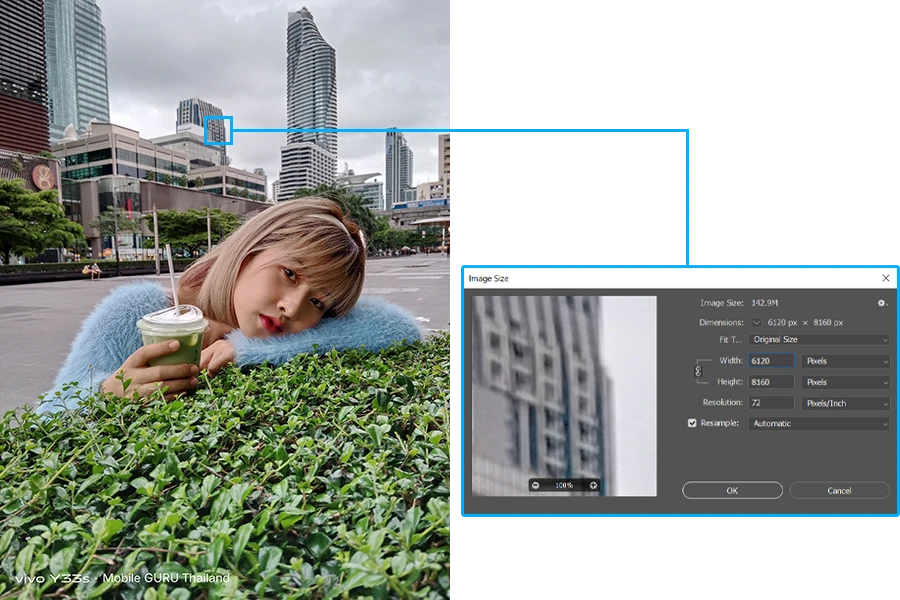Image resolution: width=900 pixels, height=600 pixels.
Task: Expand the Dimensions unit dropdown arrow
Action: [x=756, y=323]
